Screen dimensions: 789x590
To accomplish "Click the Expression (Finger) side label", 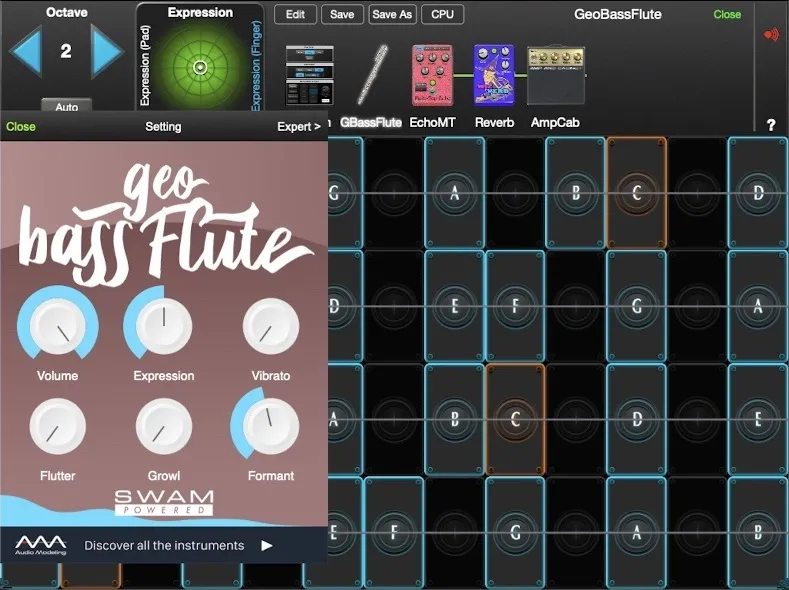I will coord(257,66).
